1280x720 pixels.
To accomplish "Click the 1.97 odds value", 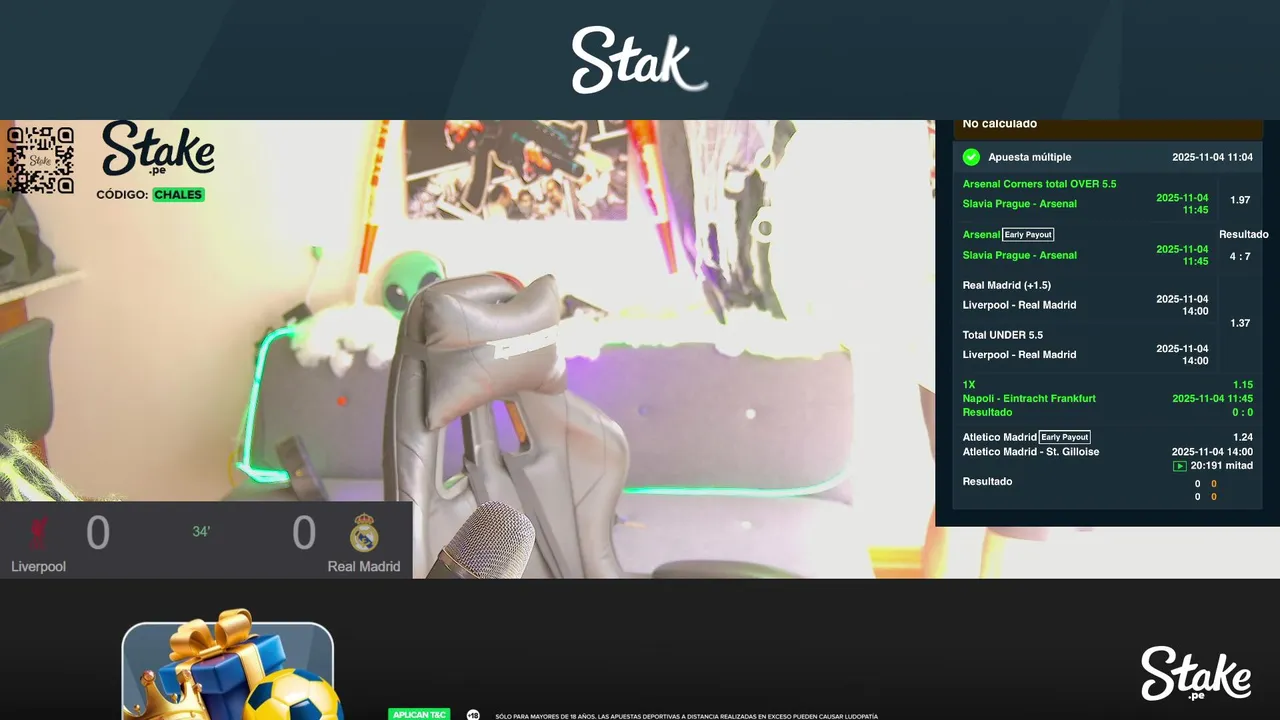I will pos(1240,200).
